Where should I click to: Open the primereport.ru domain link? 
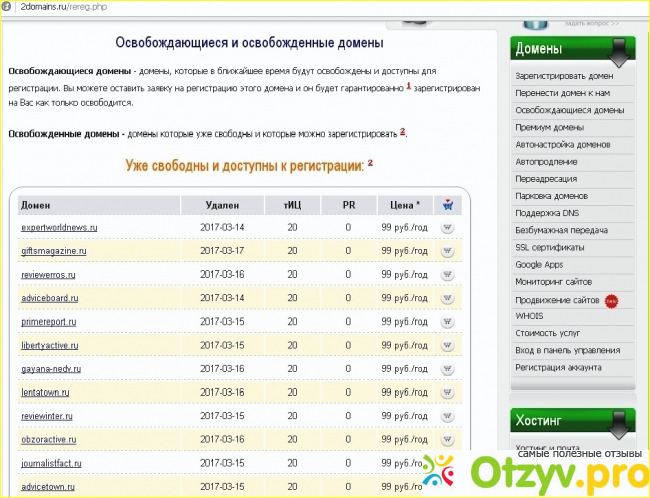(51, 322)
